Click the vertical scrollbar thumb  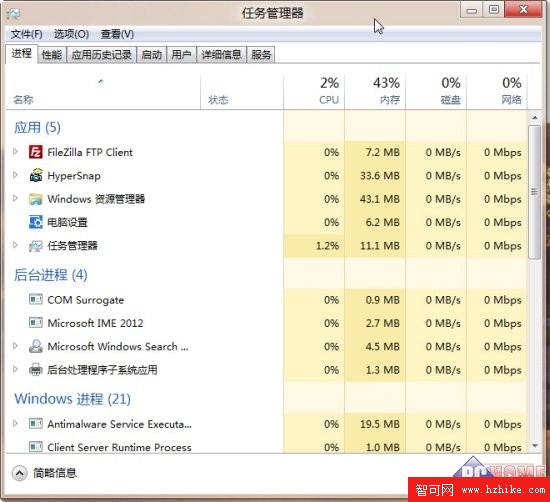point(535,192)
